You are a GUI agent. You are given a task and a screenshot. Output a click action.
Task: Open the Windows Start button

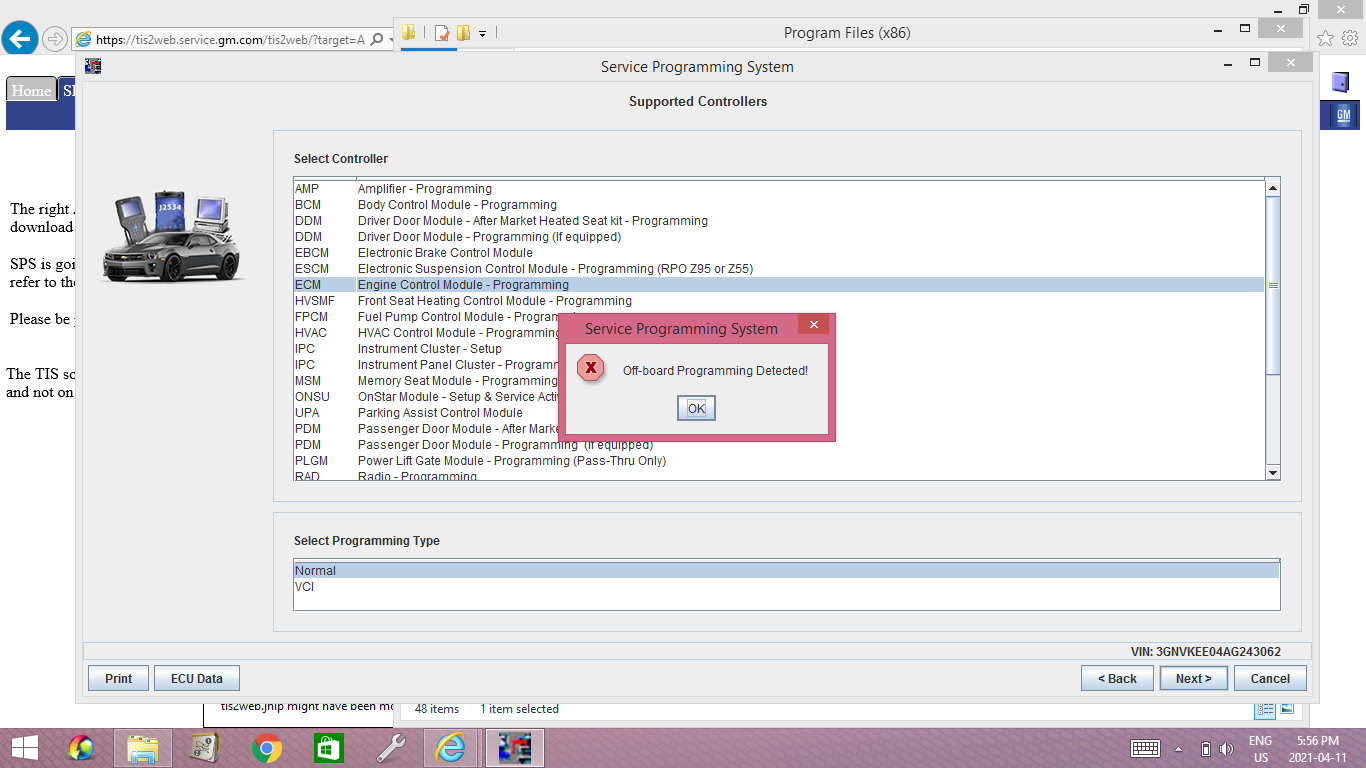click(24, 748)
